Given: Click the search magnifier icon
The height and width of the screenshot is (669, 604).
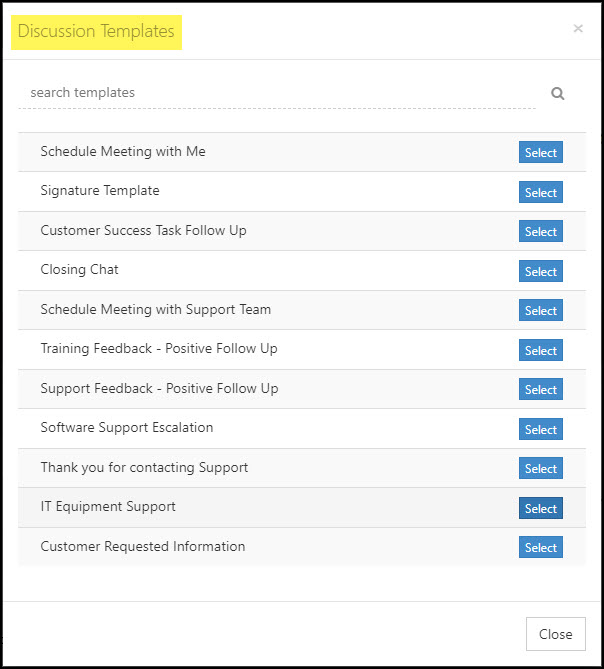Looking at the screenshot, I should click(558, 93).
